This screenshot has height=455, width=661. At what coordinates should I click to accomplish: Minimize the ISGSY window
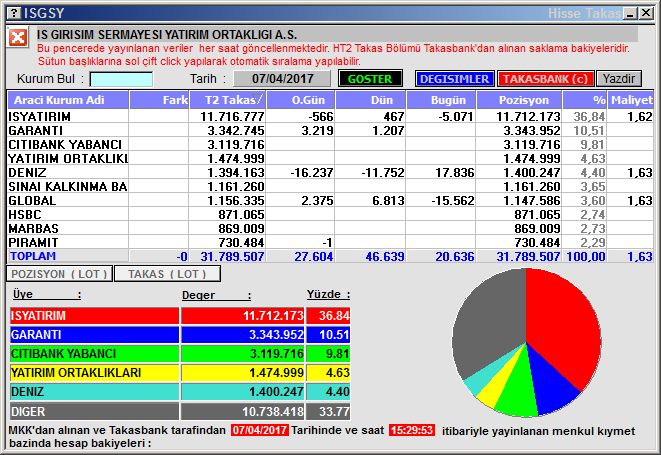point(631,13)
